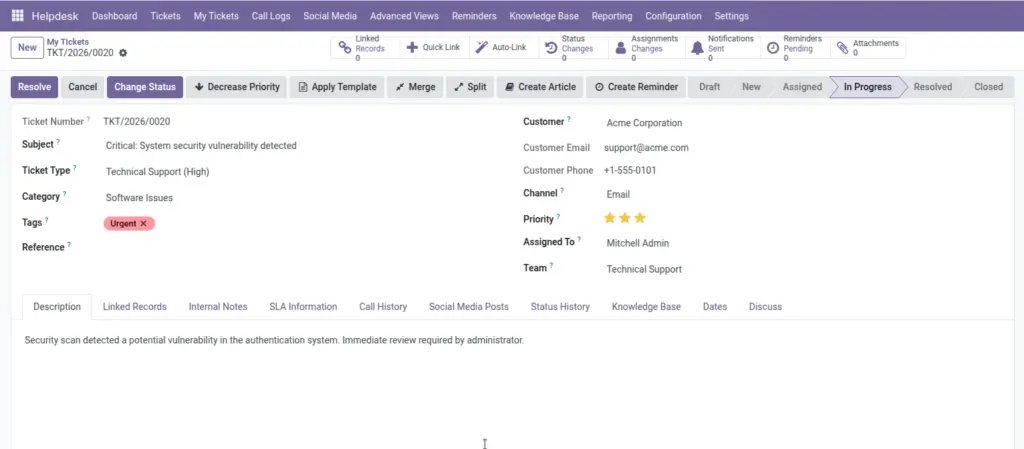The height and width of the screenshot is (449, 1024).
Task: Go back via My Tickets breadcrumb
Action: [68, 42]
